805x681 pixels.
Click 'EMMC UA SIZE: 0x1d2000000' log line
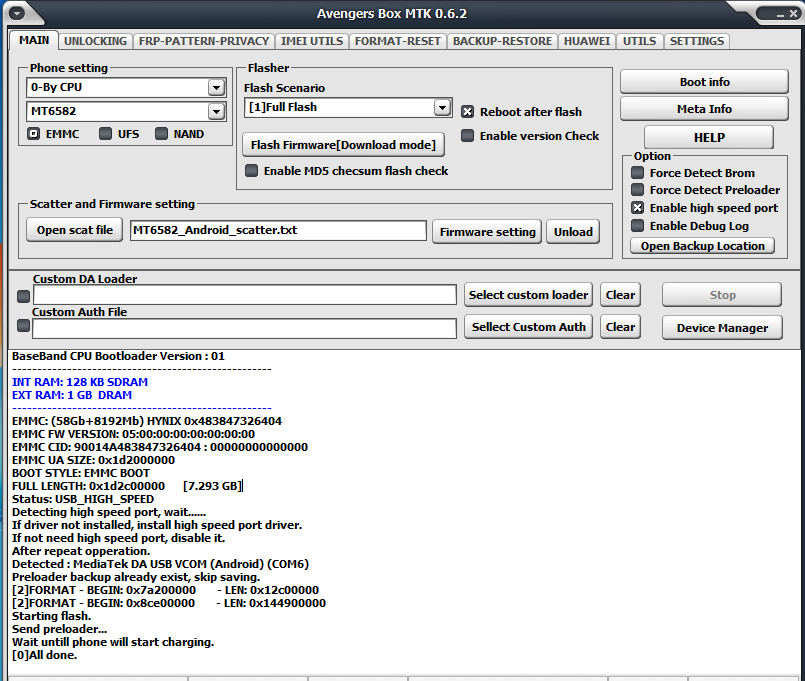(93, 460)
